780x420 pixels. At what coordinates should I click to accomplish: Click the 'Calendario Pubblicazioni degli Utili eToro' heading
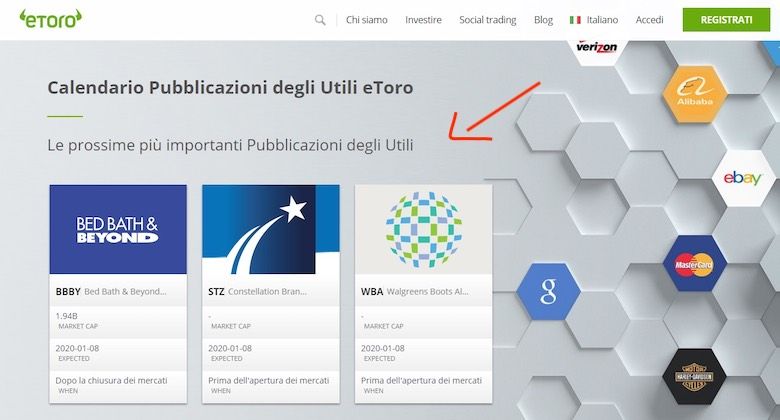click(x=230, y=88)
